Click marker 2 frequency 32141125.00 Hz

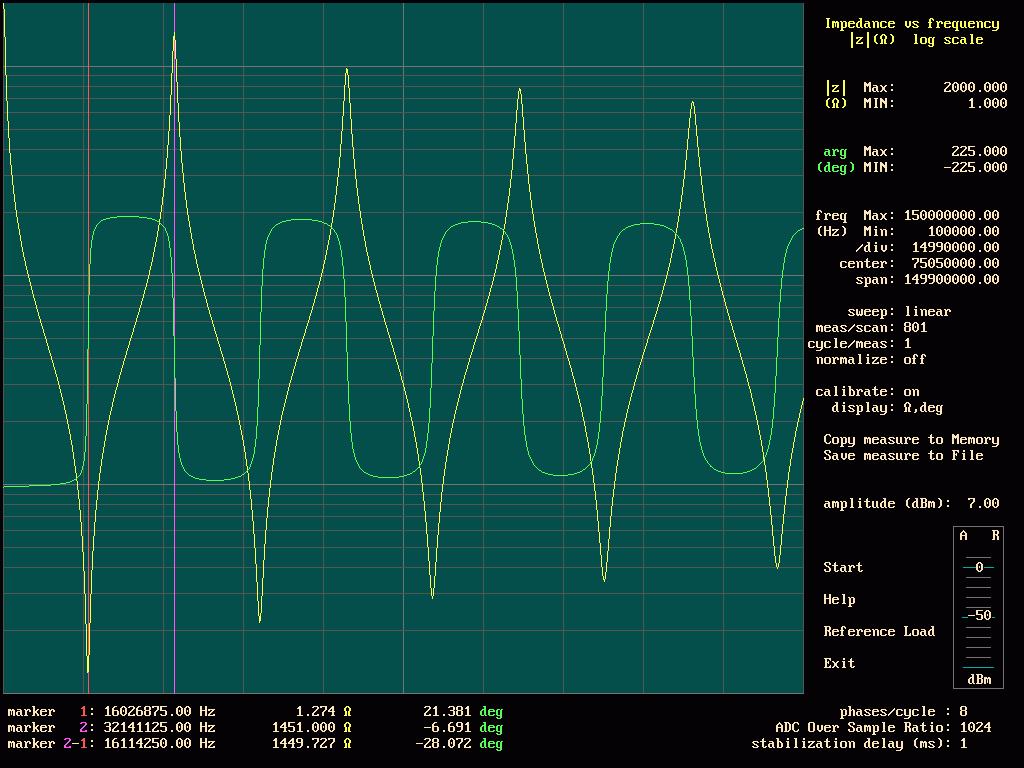pos(159,728)
